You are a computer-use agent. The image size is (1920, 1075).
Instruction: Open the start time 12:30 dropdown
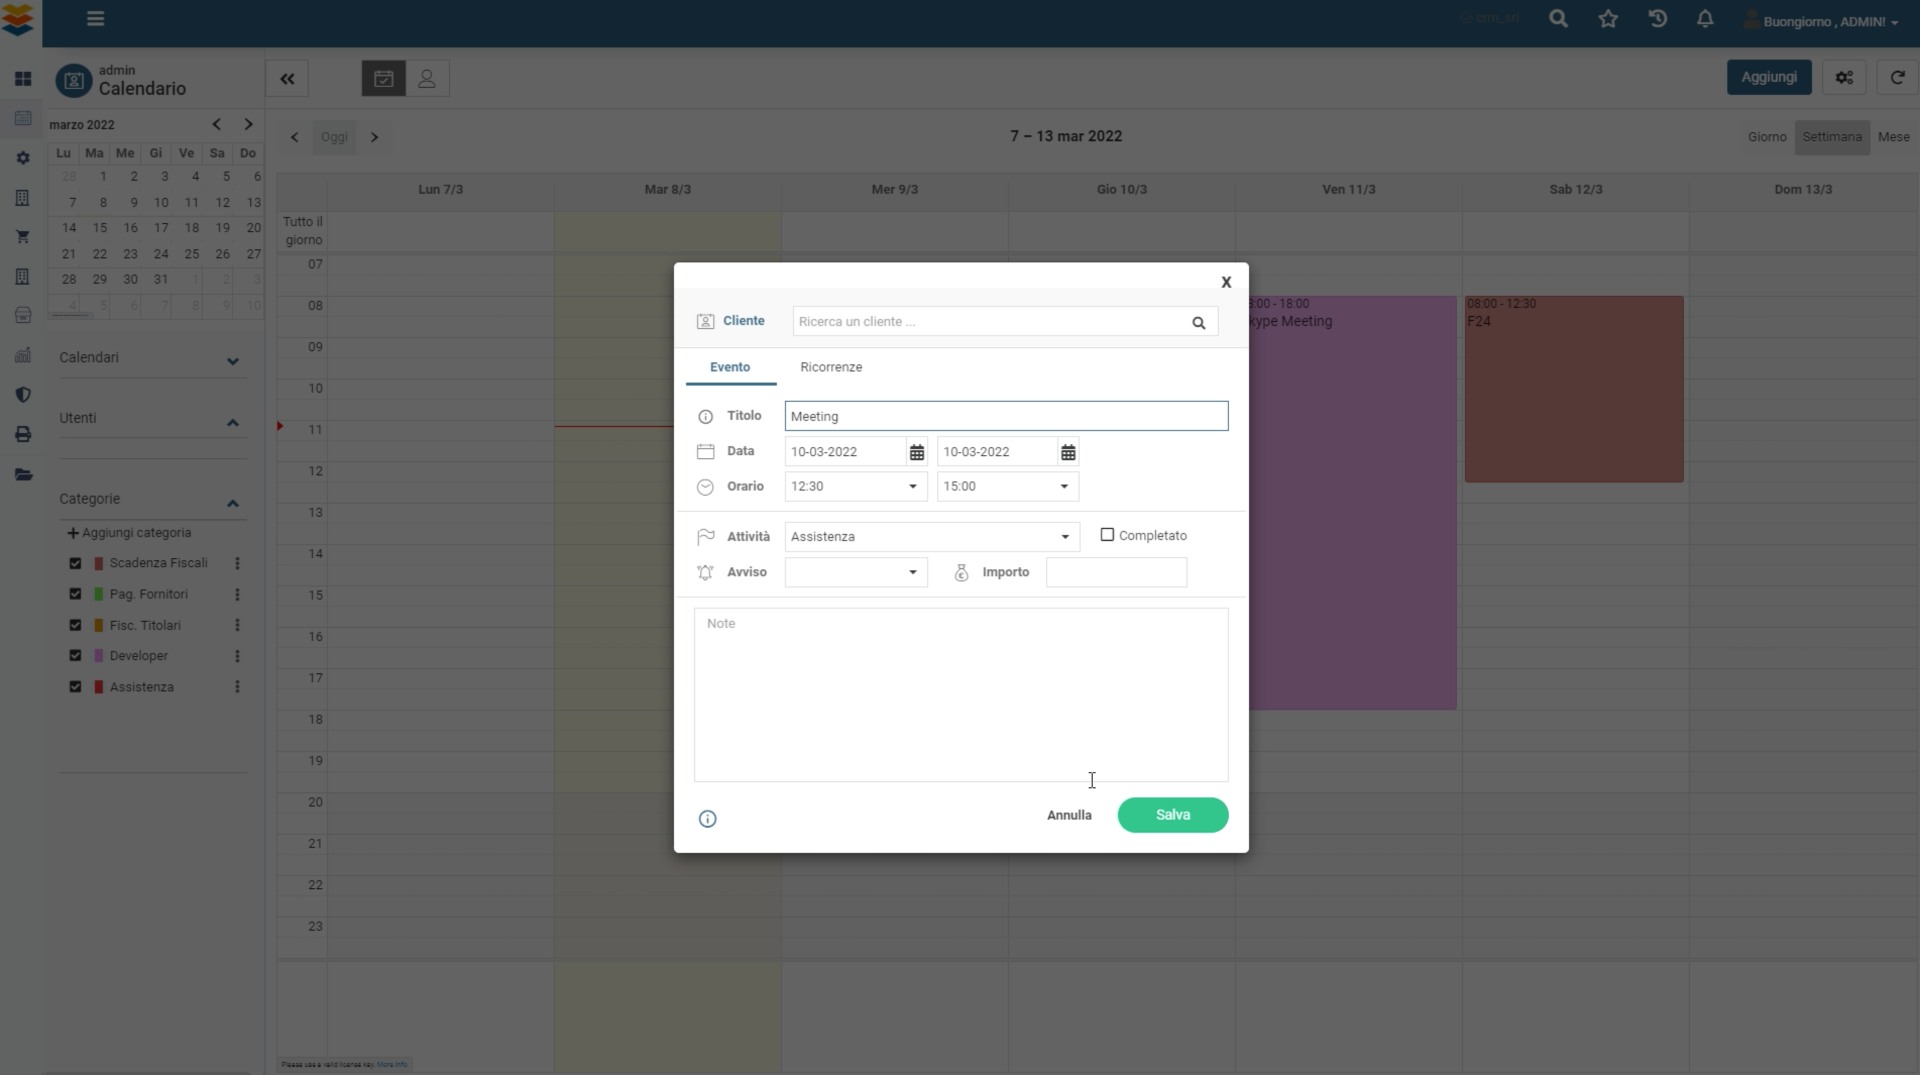tap(855, 487)
